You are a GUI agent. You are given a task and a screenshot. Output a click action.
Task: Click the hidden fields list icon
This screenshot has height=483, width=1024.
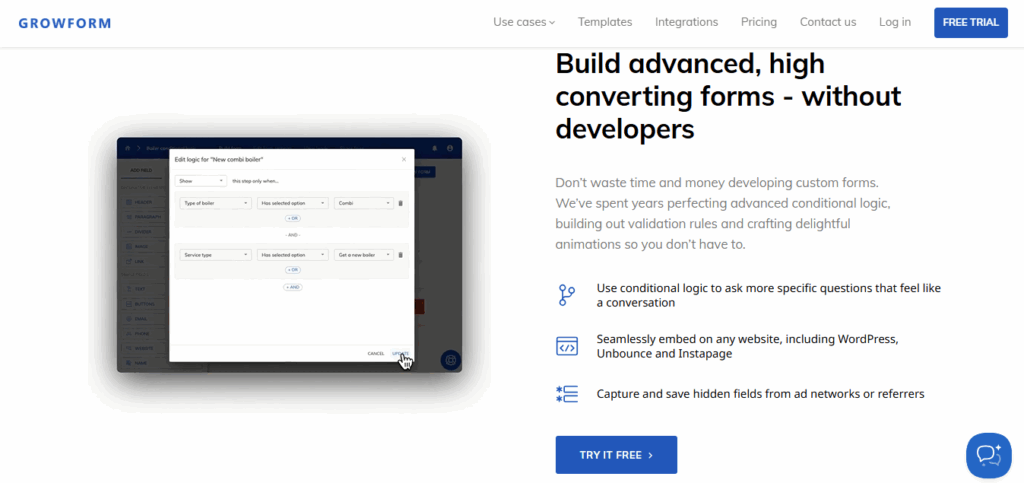click(567, 394)
